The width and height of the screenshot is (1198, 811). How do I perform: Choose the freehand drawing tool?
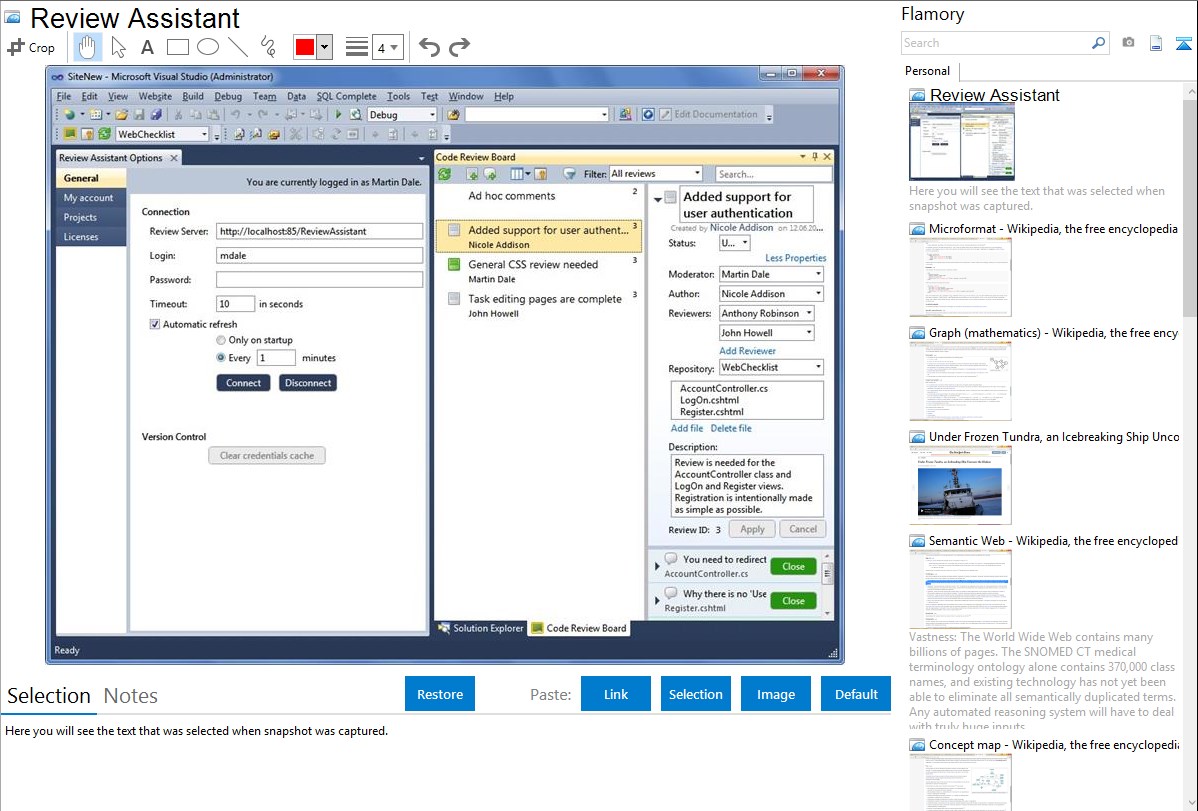(x=267, y=47)
